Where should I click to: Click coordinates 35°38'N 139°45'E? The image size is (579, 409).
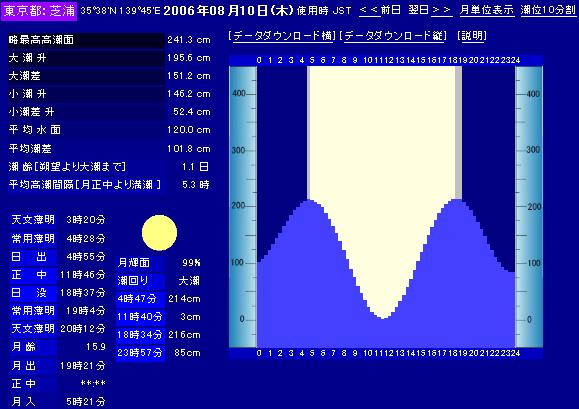click(x=120, y=11)
